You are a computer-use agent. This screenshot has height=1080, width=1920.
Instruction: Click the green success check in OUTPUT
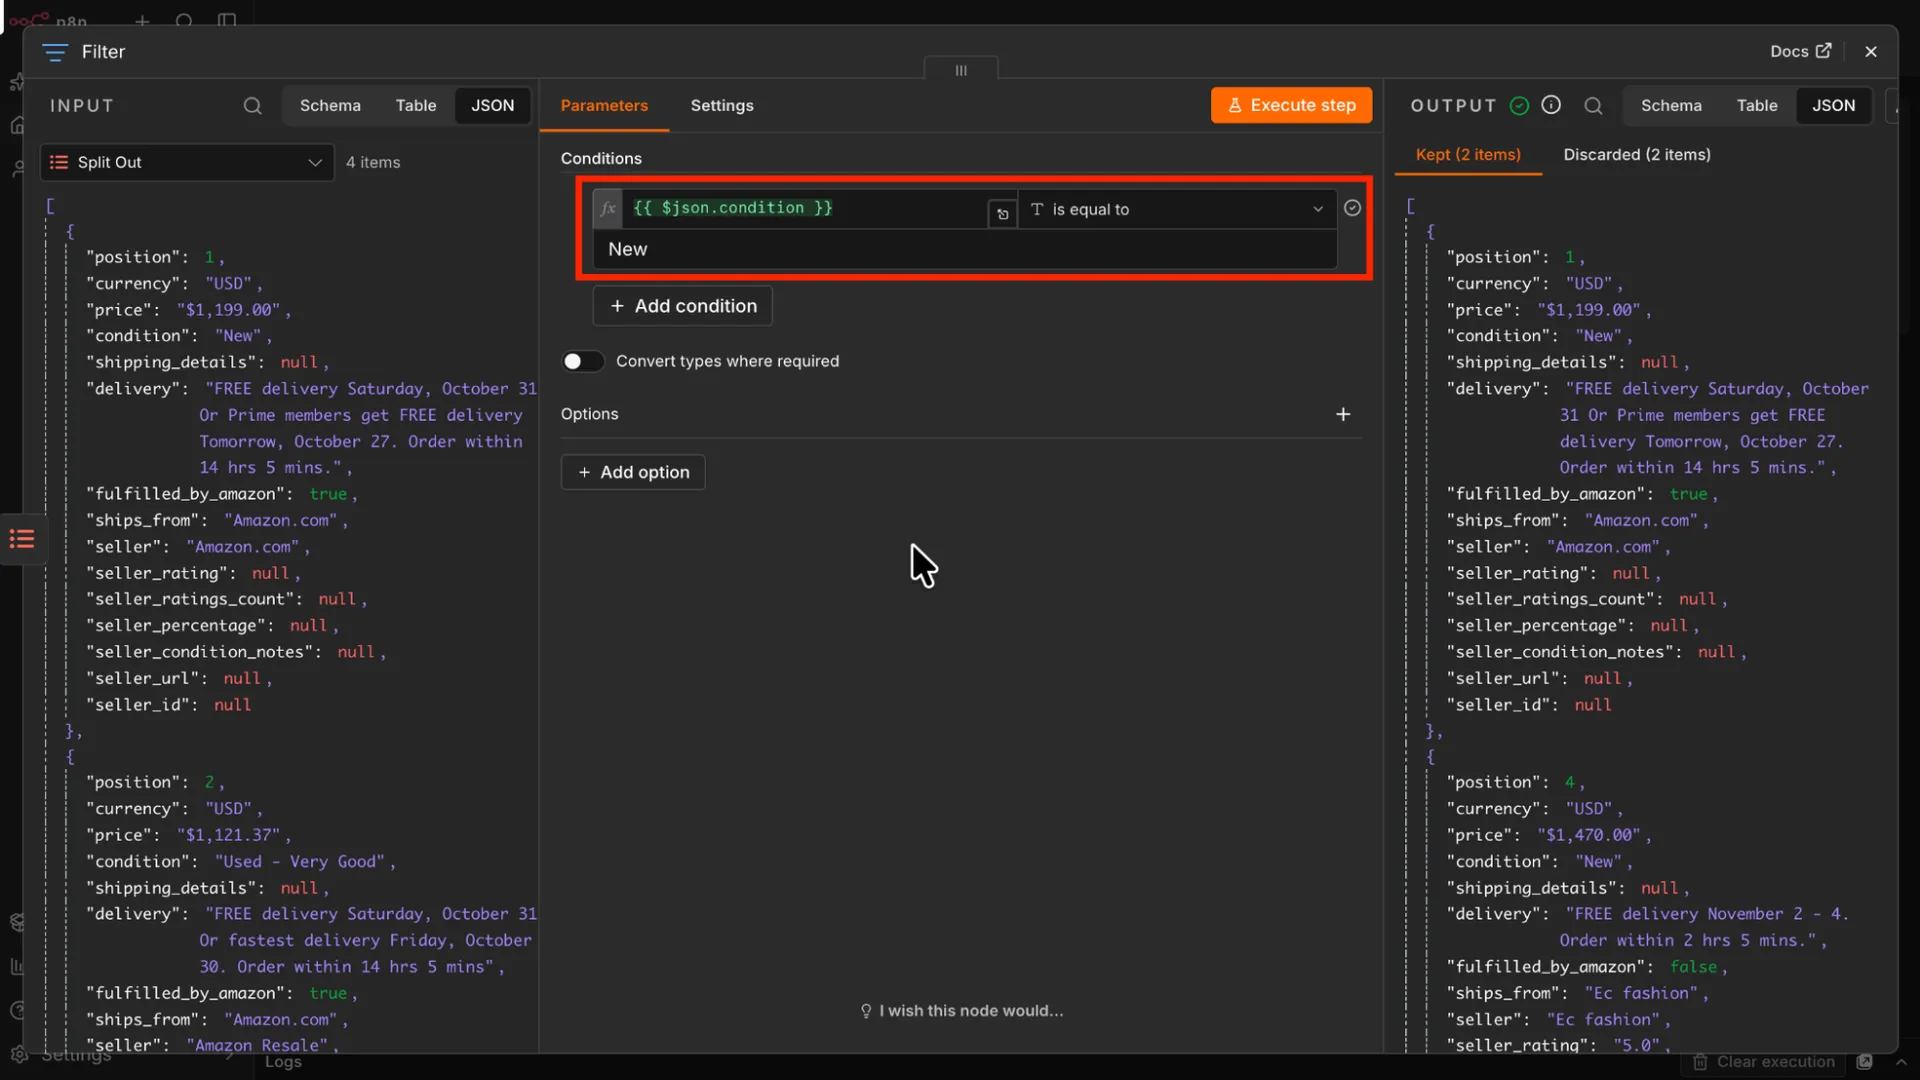point(1519,106)
